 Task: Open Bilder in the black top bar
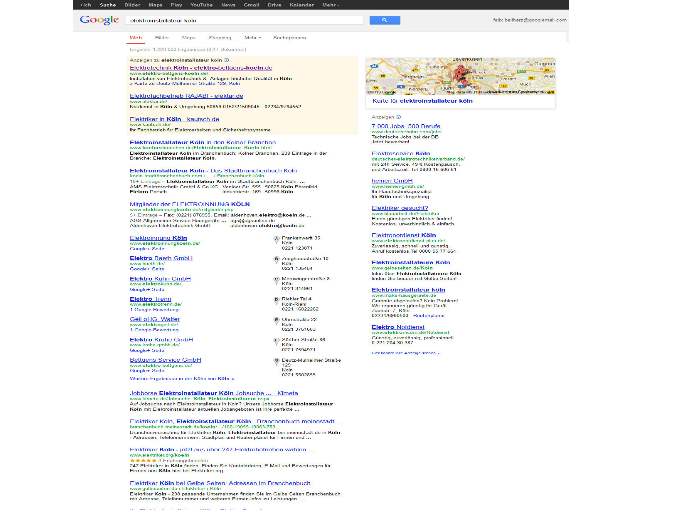tap(132, 5)
